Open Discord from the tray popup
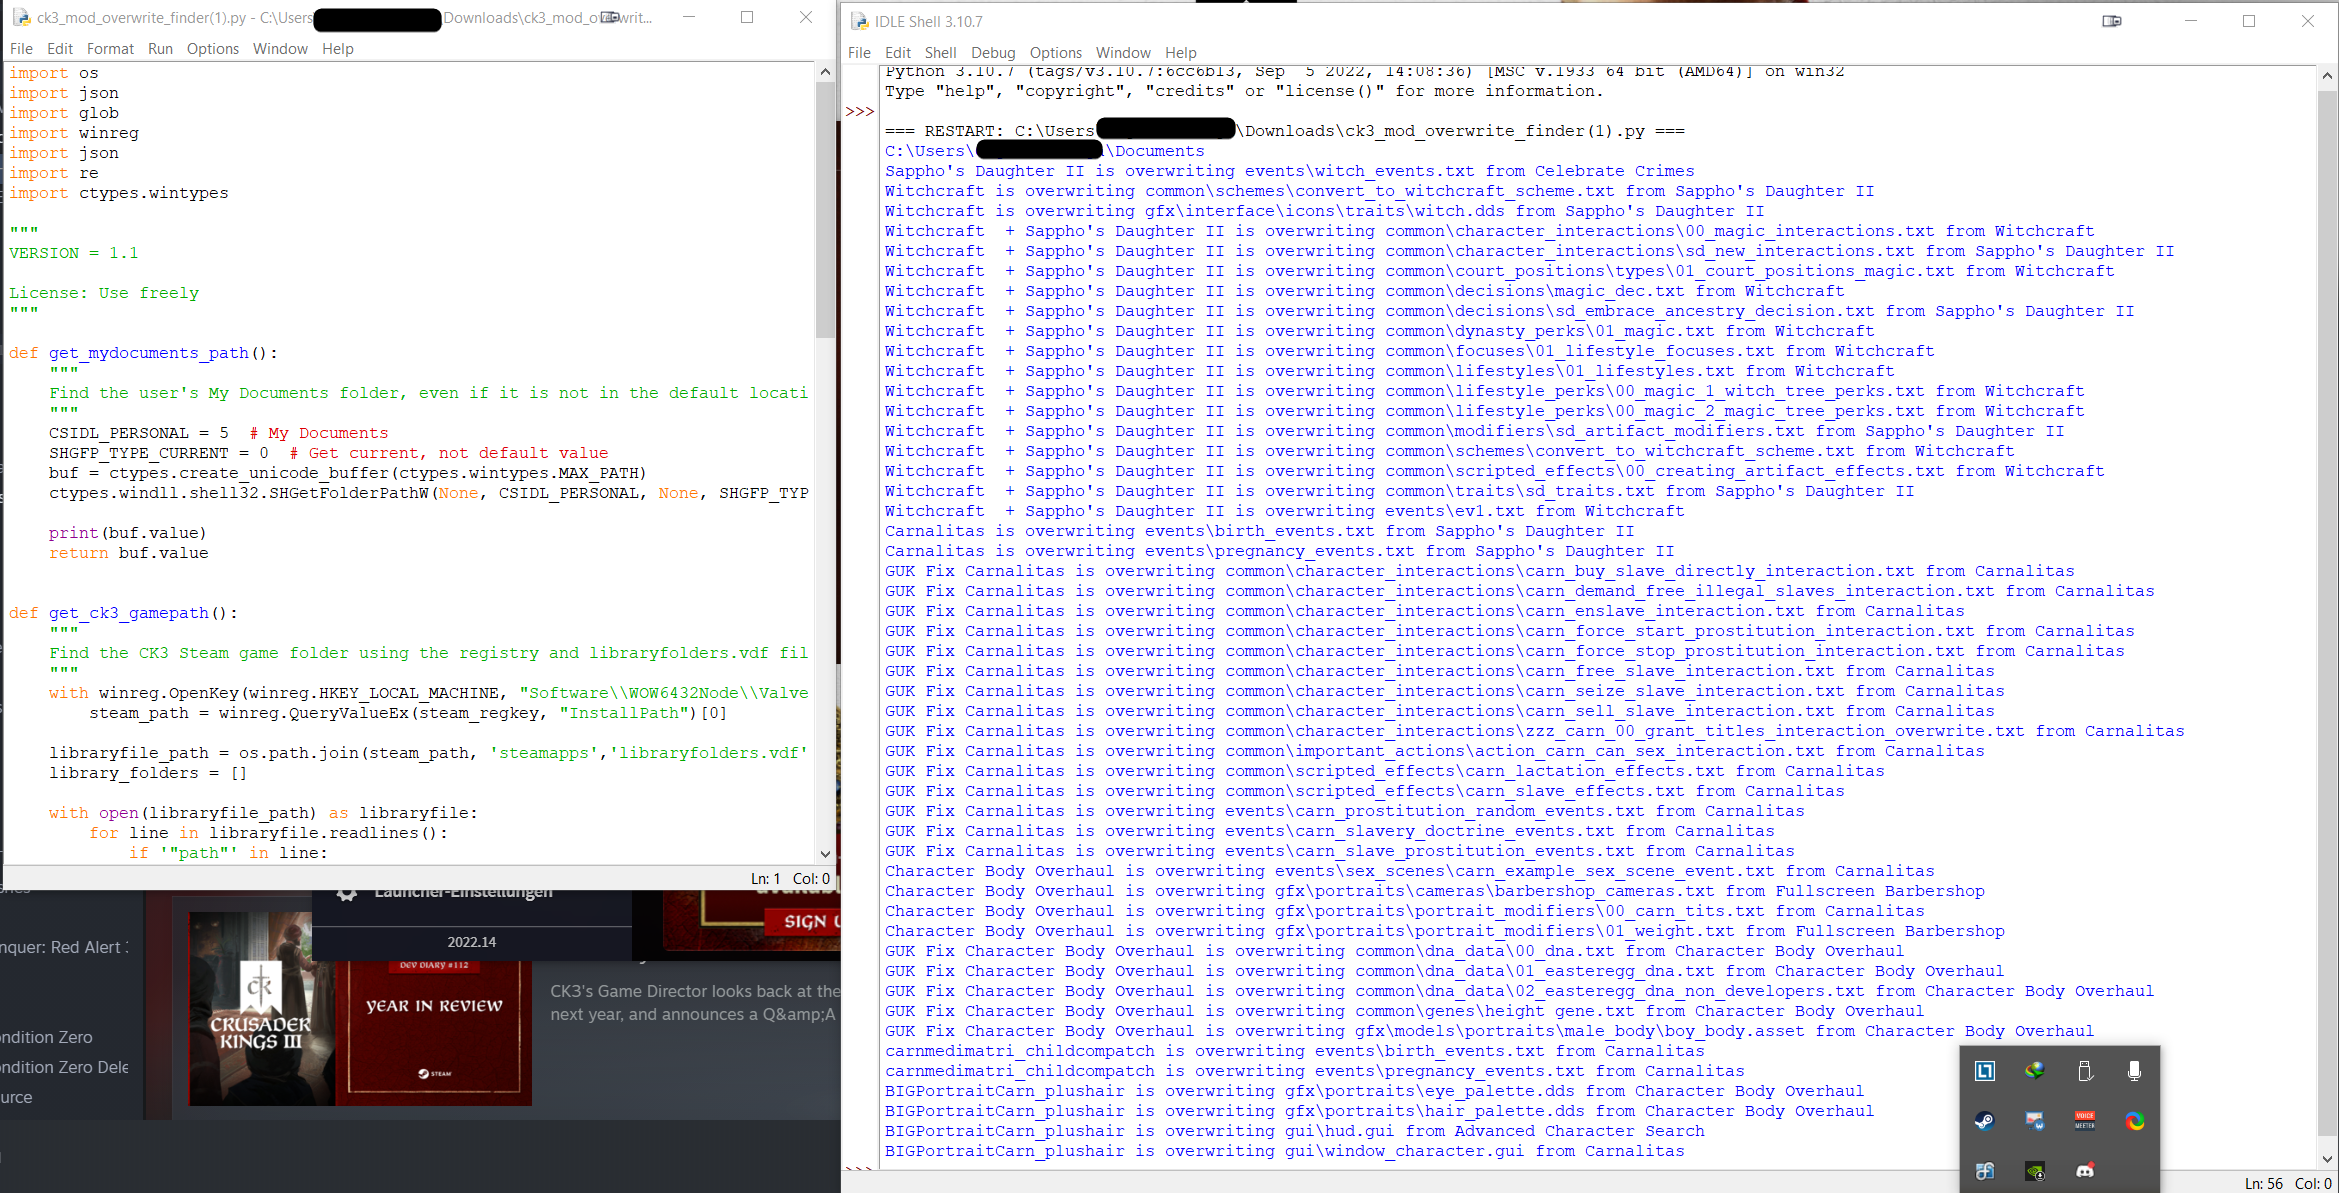The width and height of the screenshot is (2339, 1193). pos(2085,1170)
